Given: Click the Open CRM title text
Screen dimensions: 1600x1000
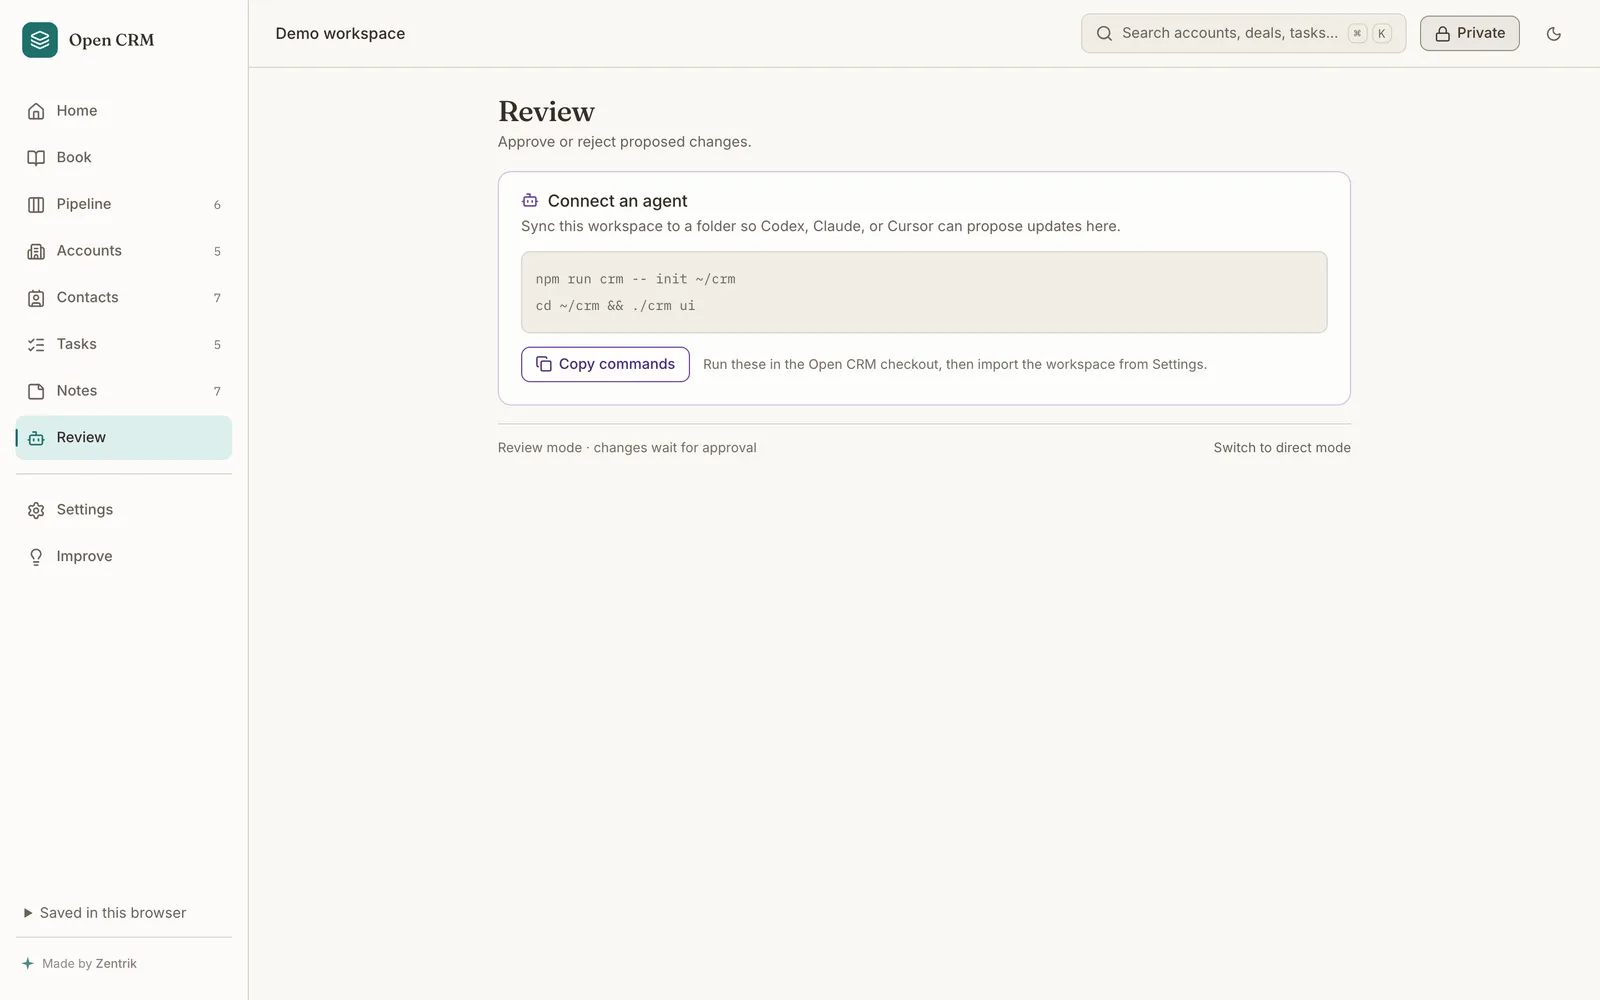Looking at the screenshot, I should 112,40.
